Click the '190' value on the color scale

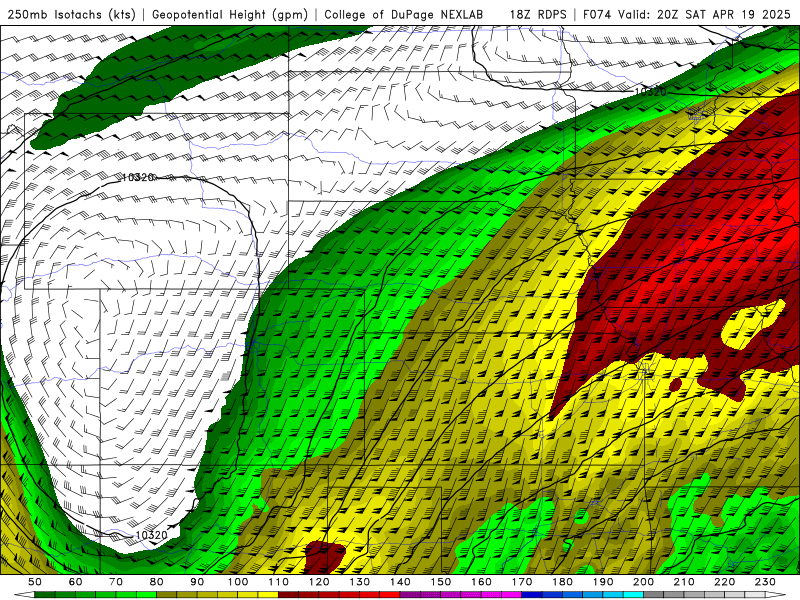604,582
